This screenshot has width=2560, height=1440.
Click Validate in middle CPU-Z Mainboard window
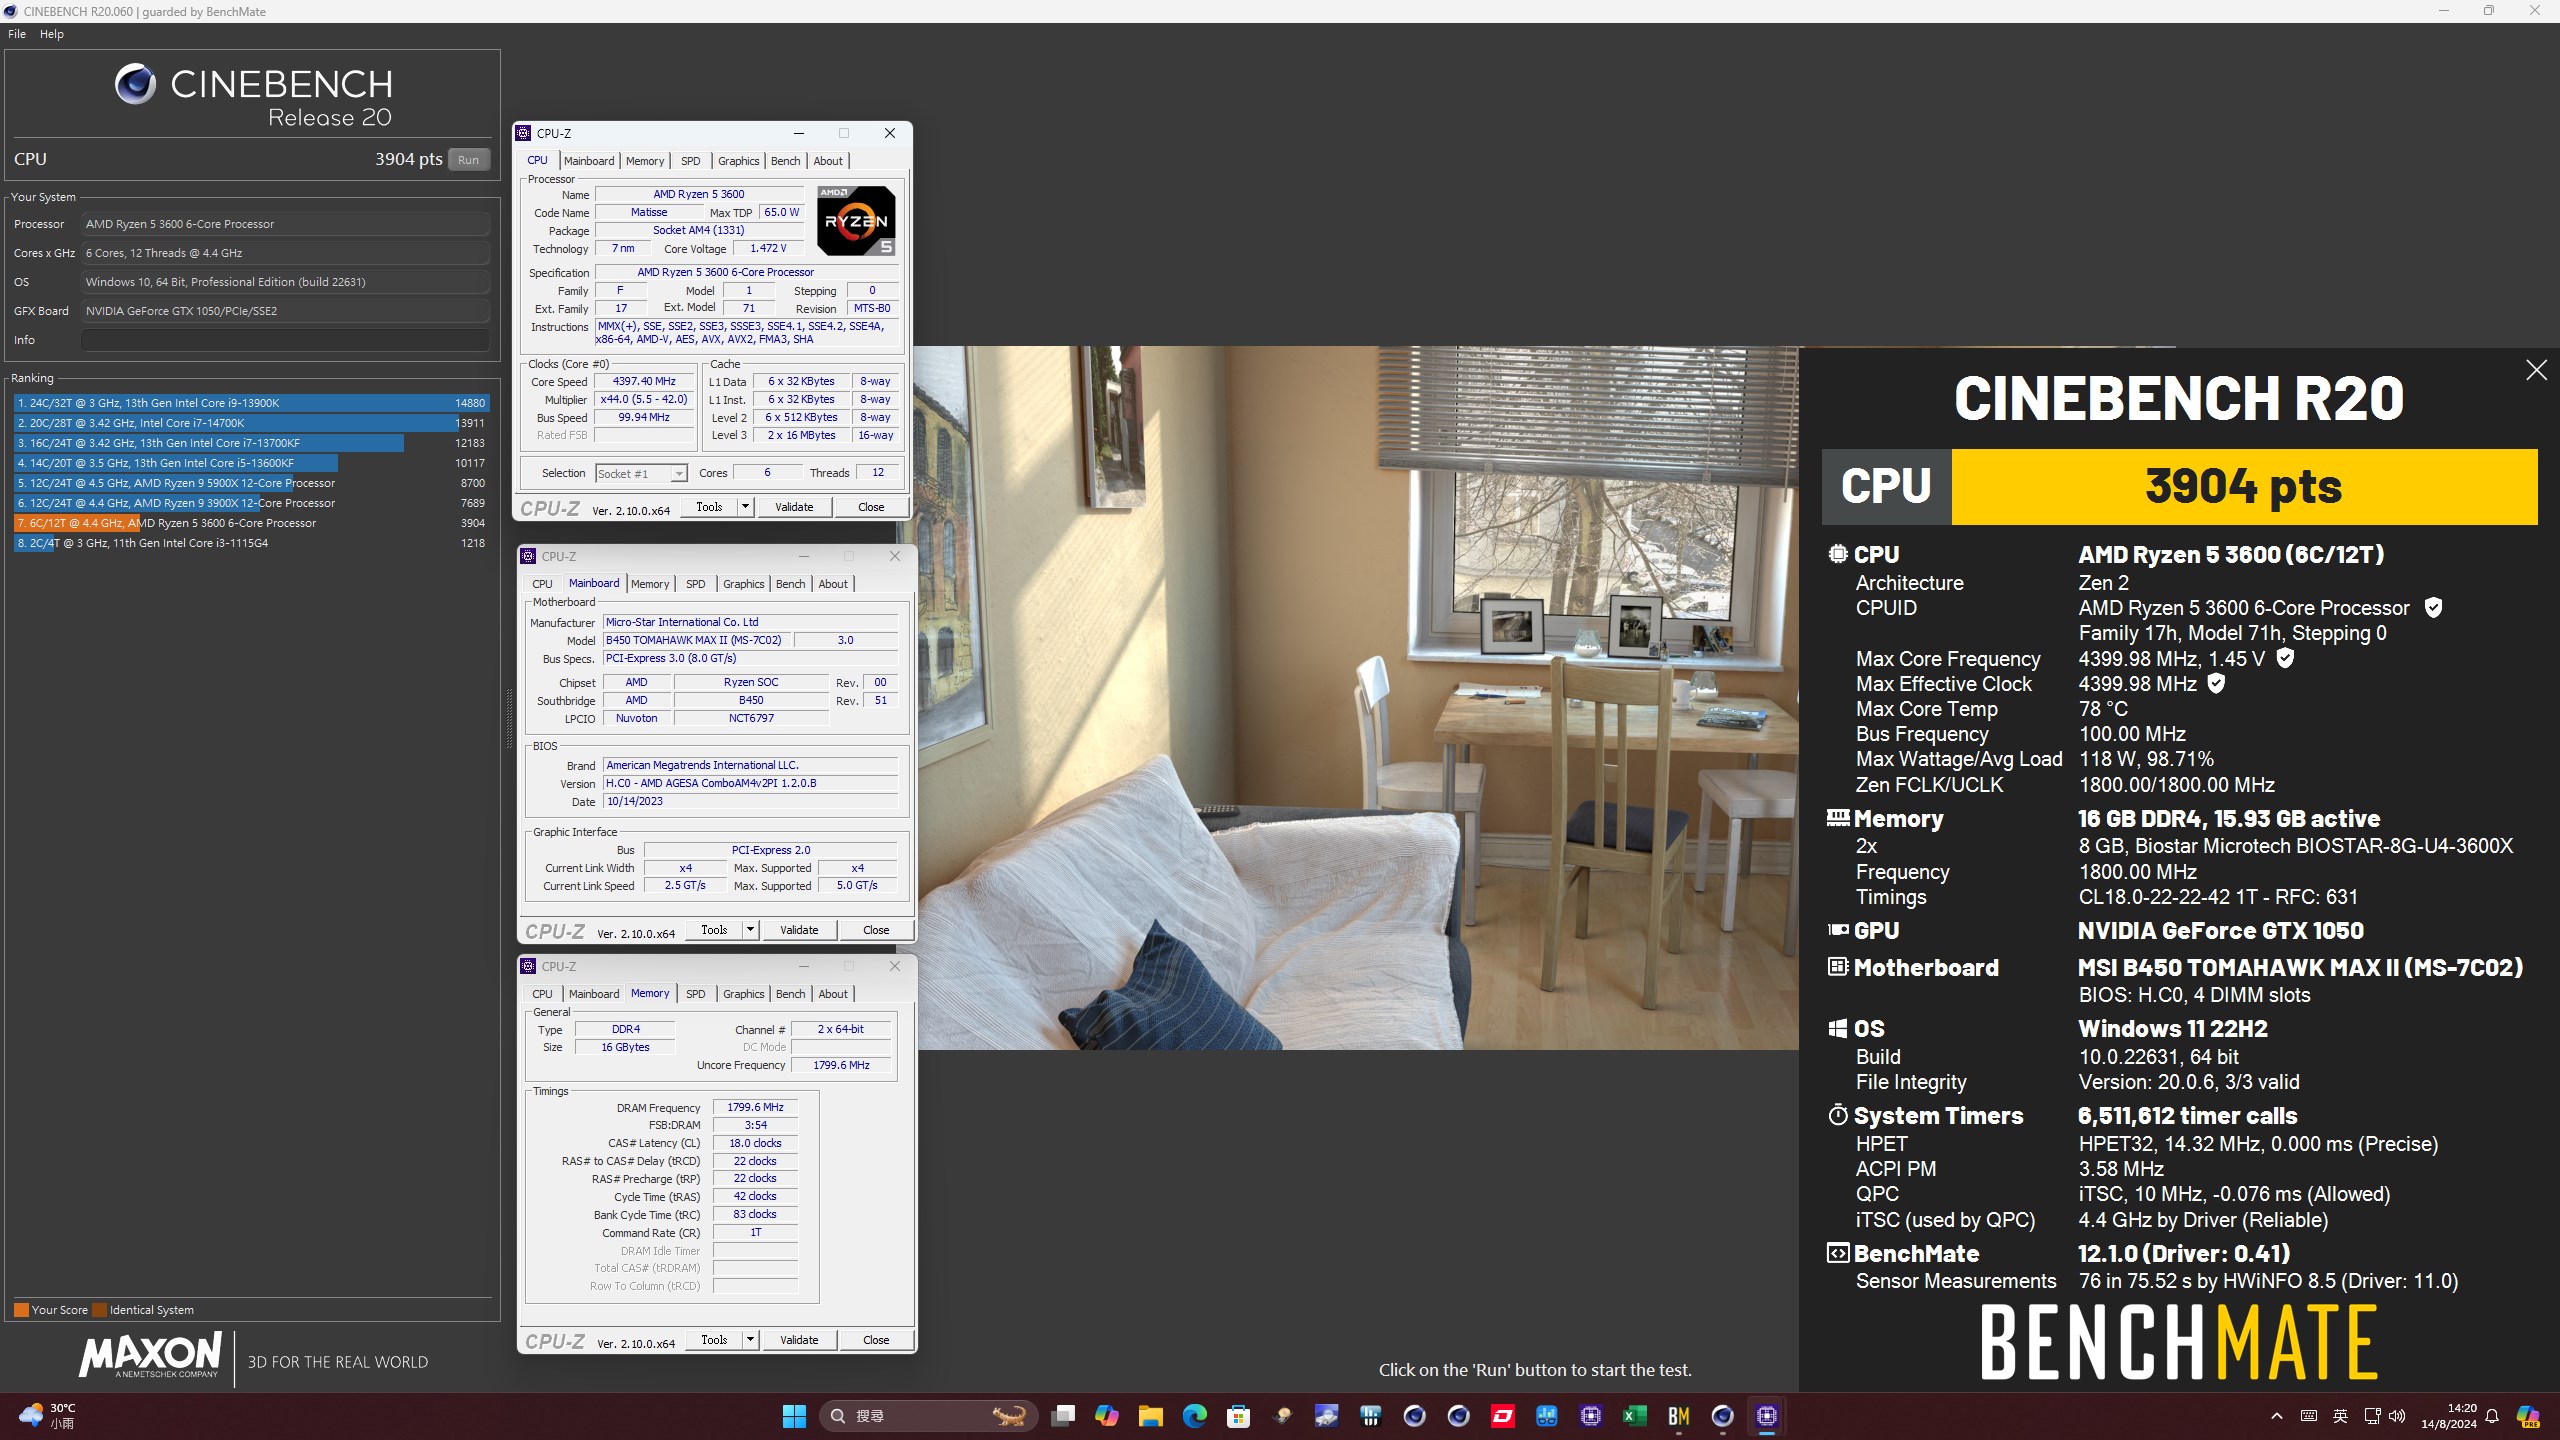click(799, 930)
